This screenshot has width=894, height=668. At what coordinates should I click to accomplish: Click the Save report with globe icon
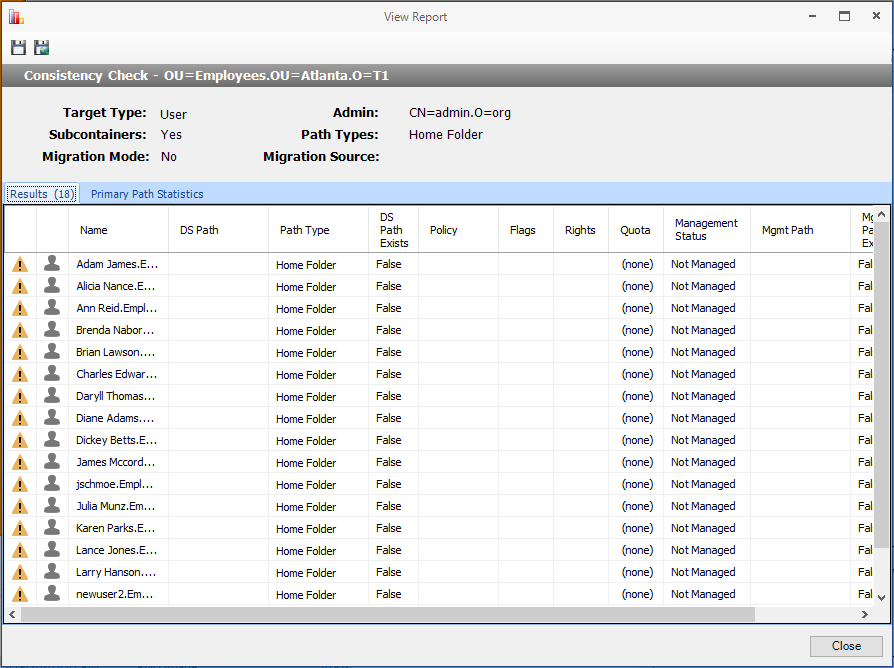click(x=42, y=48)
